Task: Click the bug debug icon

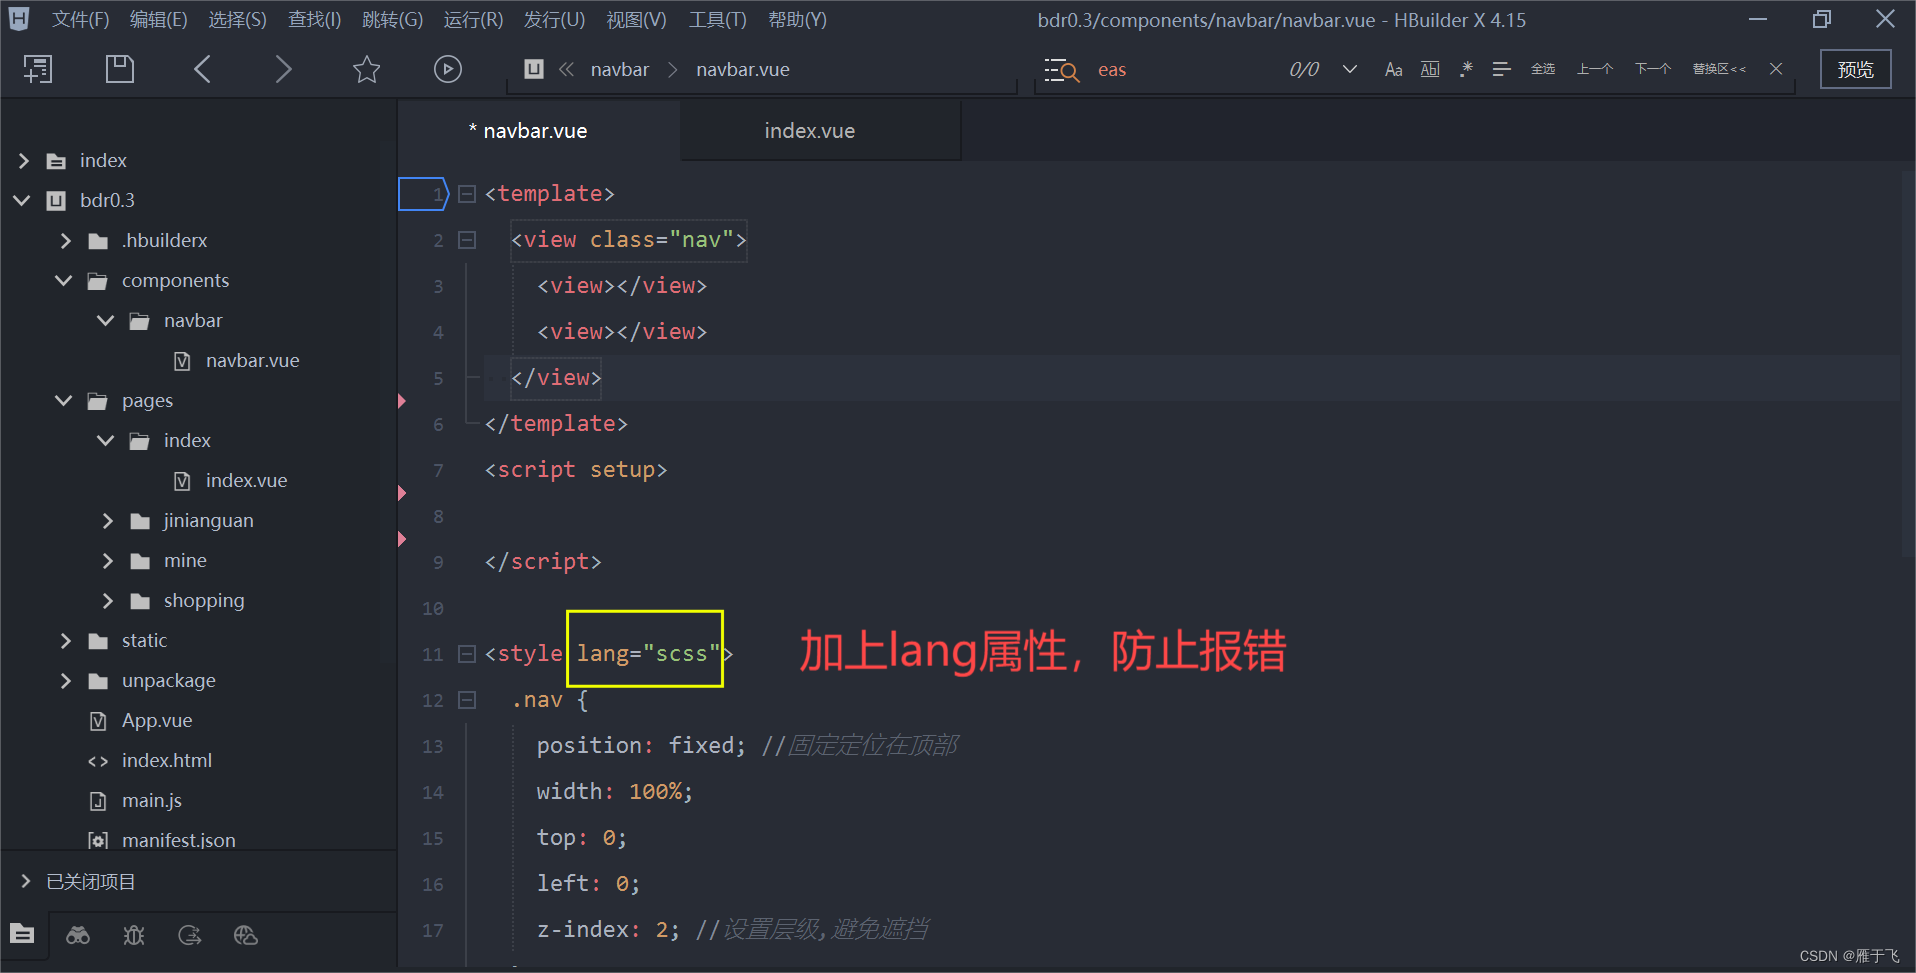Action: point(134,935)
